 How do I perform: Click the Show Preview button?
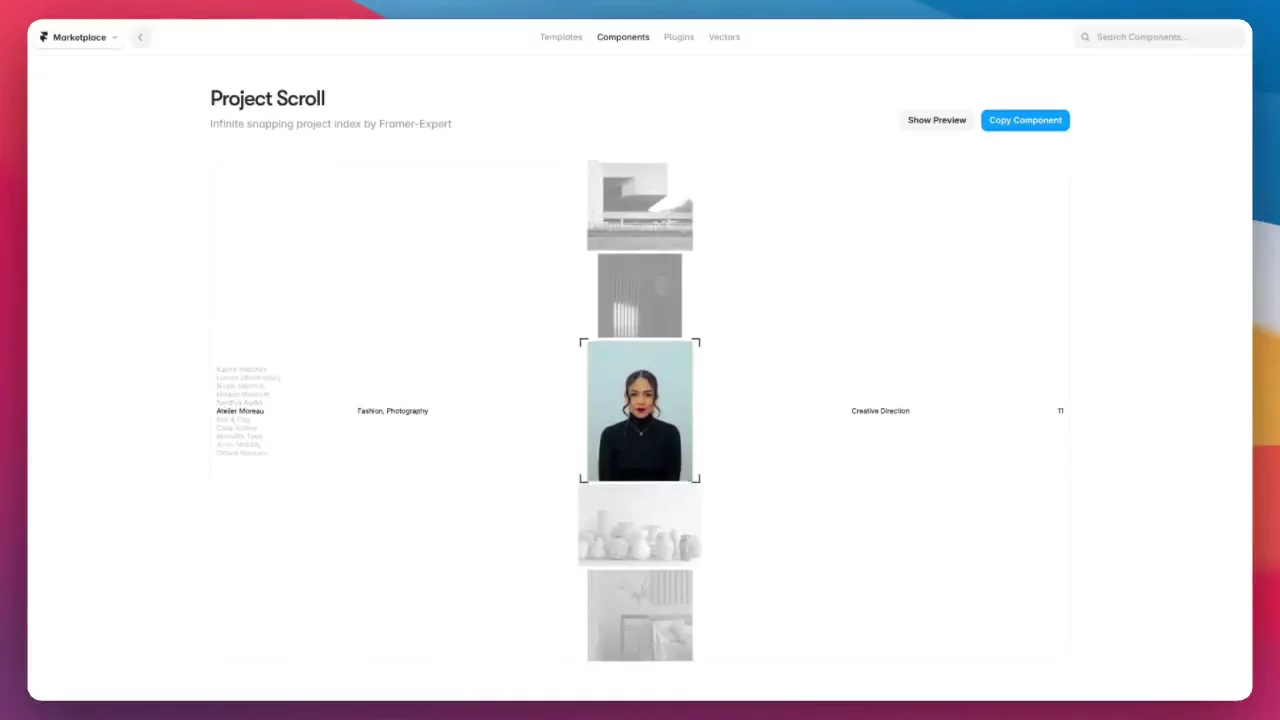(937, 120)
